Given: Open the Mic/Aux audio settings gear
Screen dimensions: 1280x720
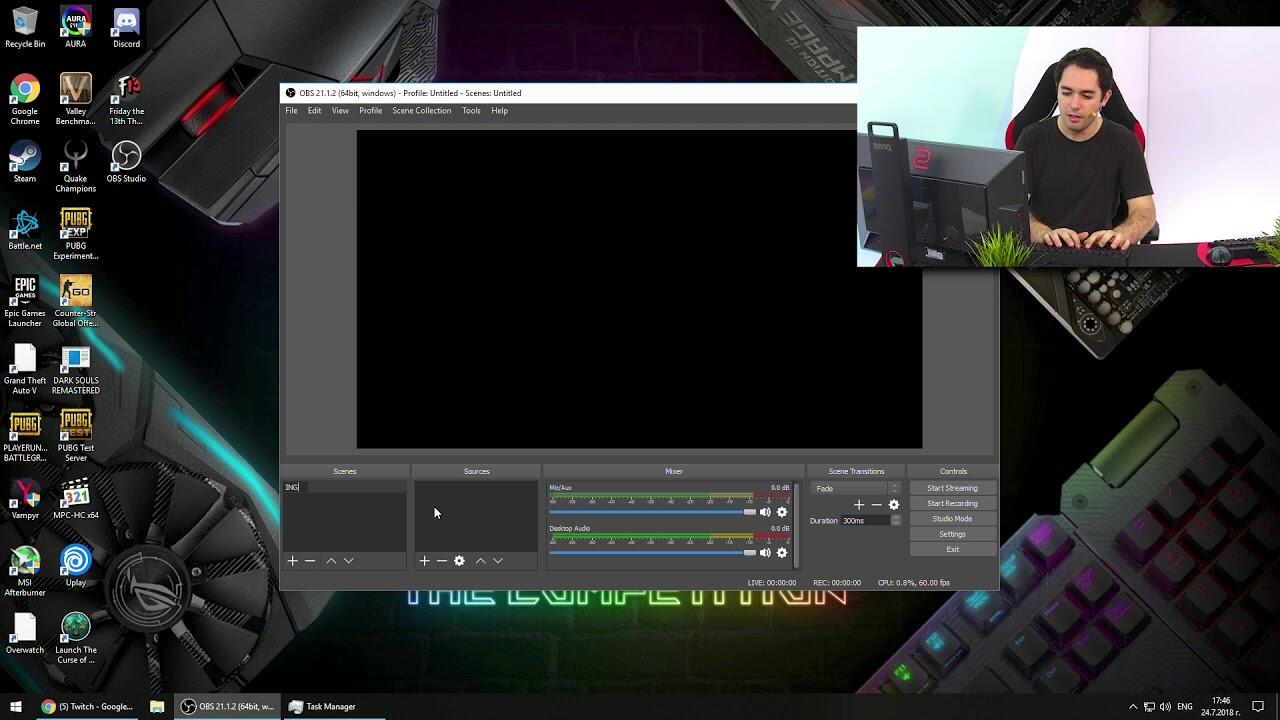Looking at the screenshot, I should click(x=782, y=512).
